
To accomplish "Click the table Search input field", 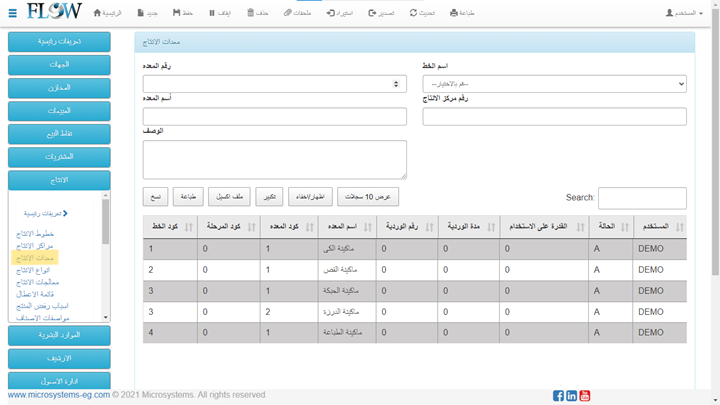I will pos(641,198).
